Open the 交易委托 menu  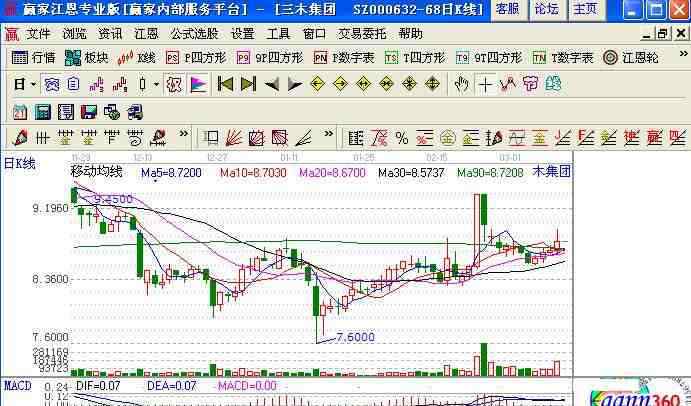[x=362, y=34]
